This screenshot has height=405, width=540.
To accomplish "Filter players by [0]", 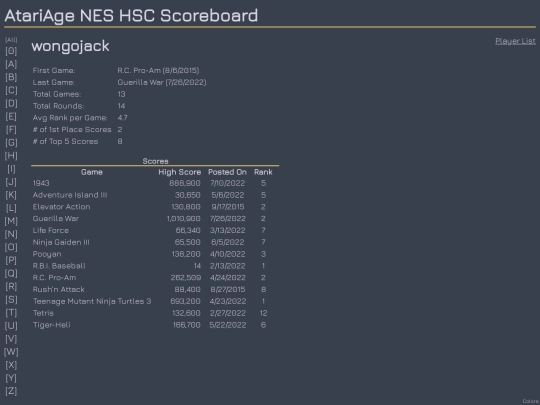I will click(11, 51).
